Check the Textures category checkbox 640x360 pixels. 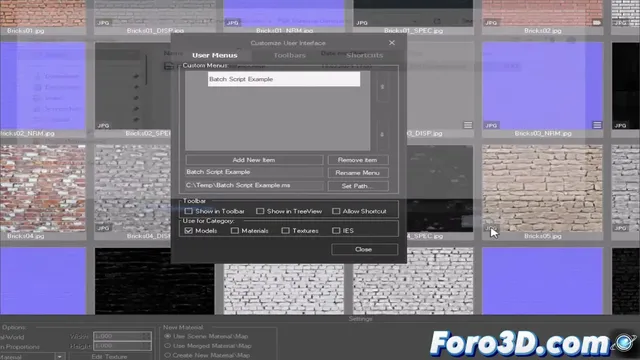[x=285, y=231]
